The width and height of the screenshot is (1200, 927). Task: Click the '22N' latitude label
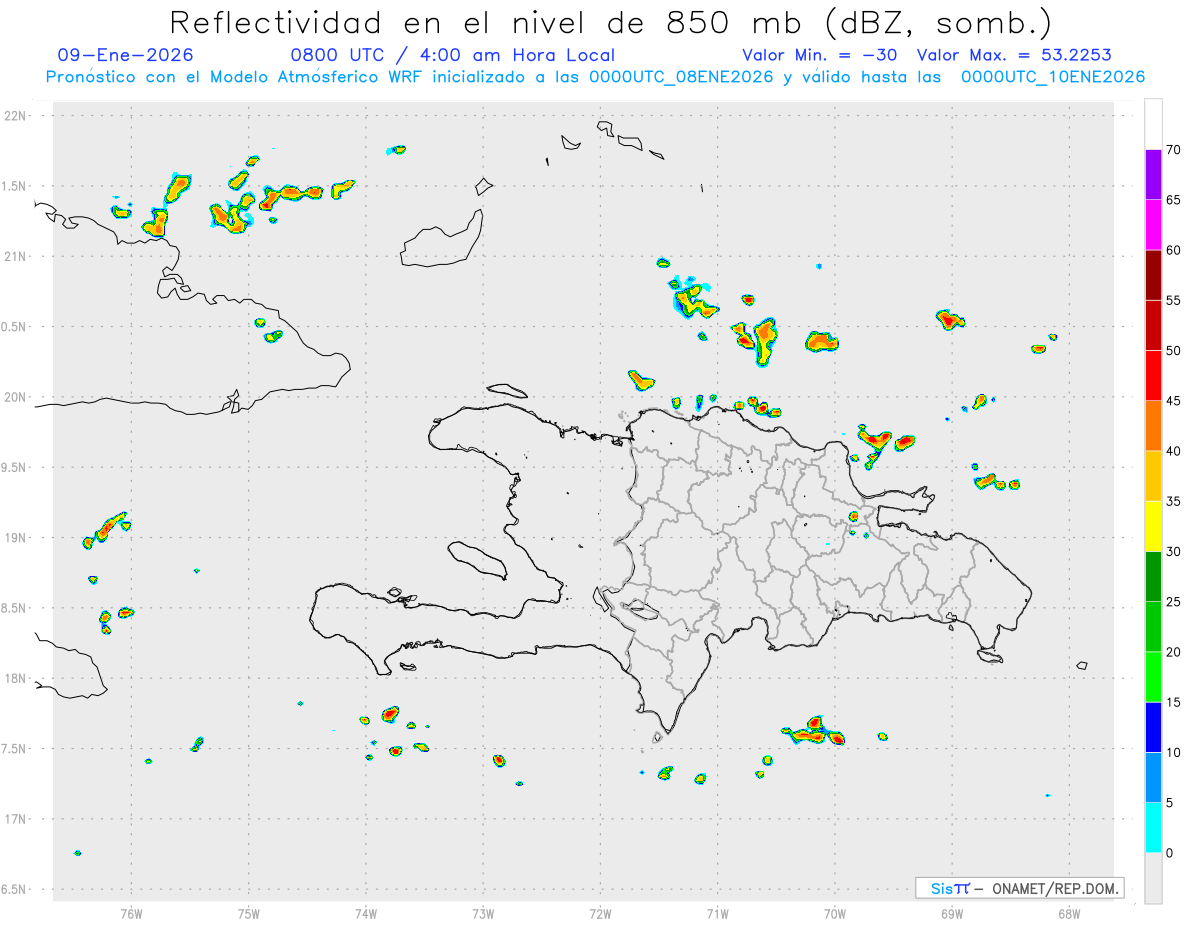point(16,116)
